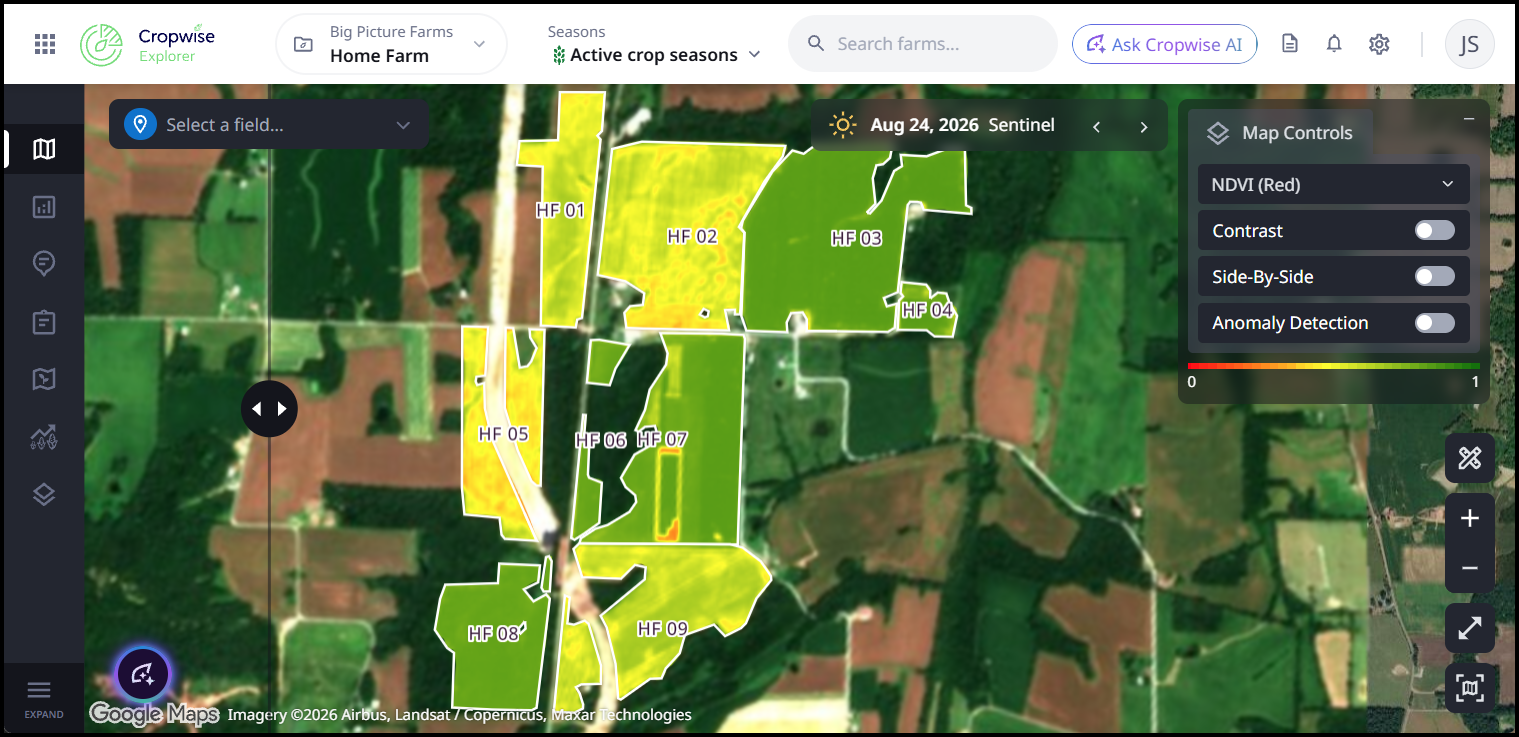This screenshot has height=737, width=1519.
Task: Click the Map Controls panel title
Action: [1297, 133]
